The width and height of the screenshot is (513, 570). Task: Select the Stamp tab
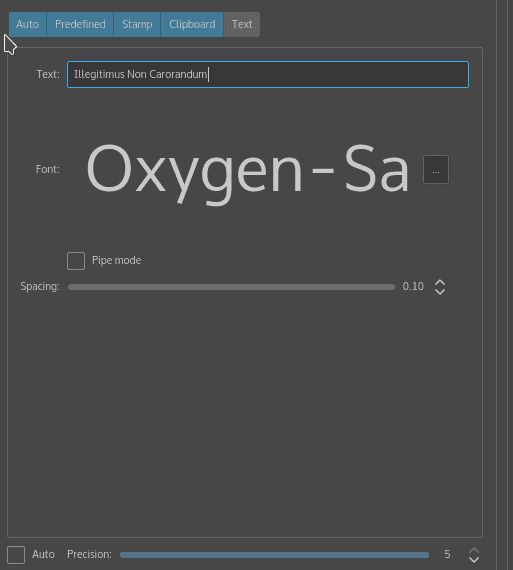[137, 24]
